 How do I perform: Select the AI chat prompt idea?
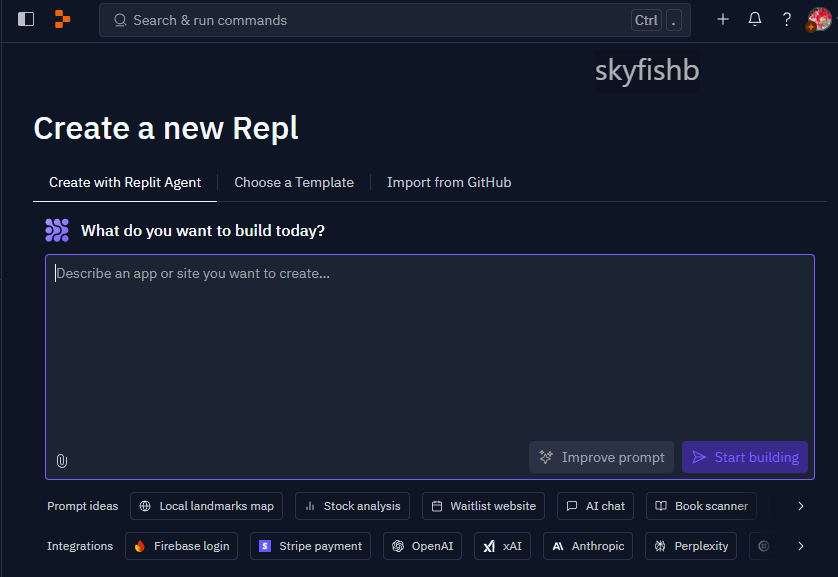point(595,506)
